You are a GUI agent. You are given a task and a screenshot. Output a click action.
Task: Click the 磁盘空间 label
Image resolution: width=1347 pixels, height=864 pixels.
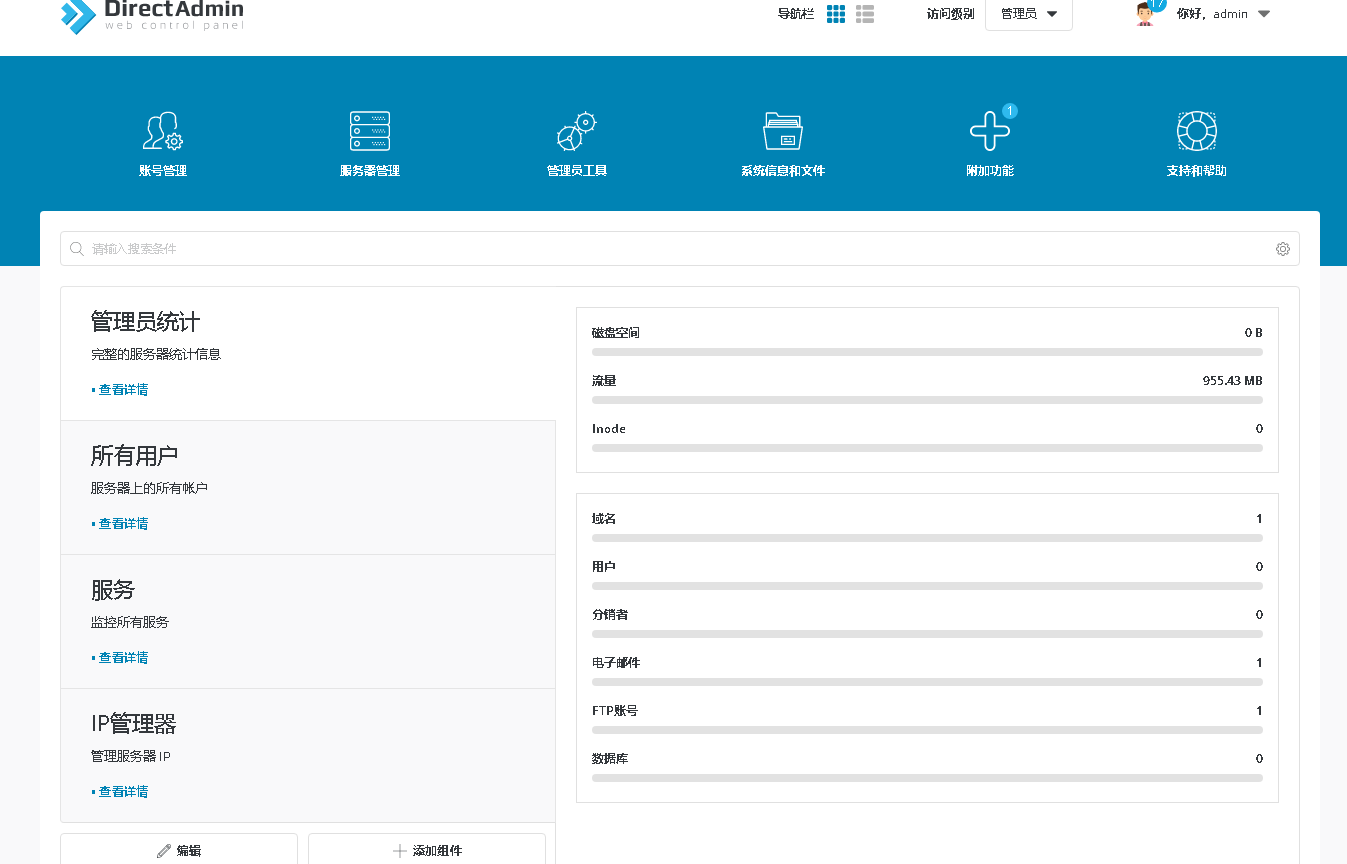click(x=615, y=333)
